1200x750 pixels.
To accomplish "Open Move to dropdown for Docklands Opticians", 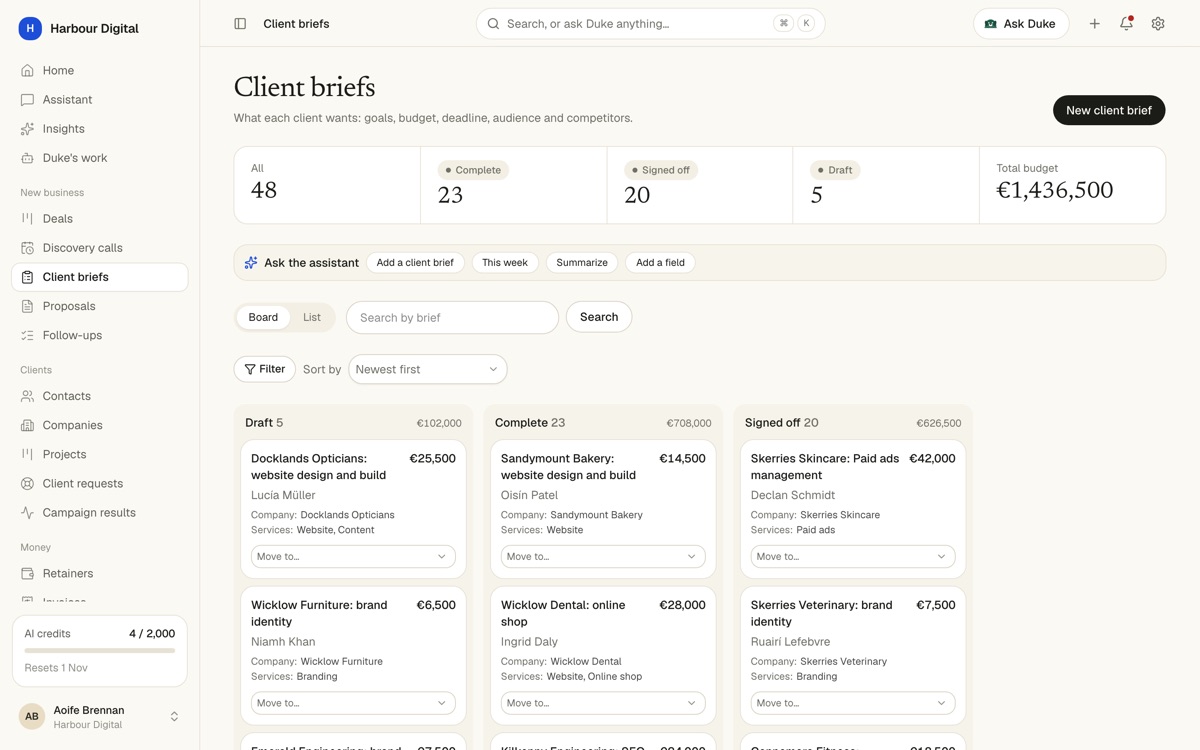I will coord(353,556).
